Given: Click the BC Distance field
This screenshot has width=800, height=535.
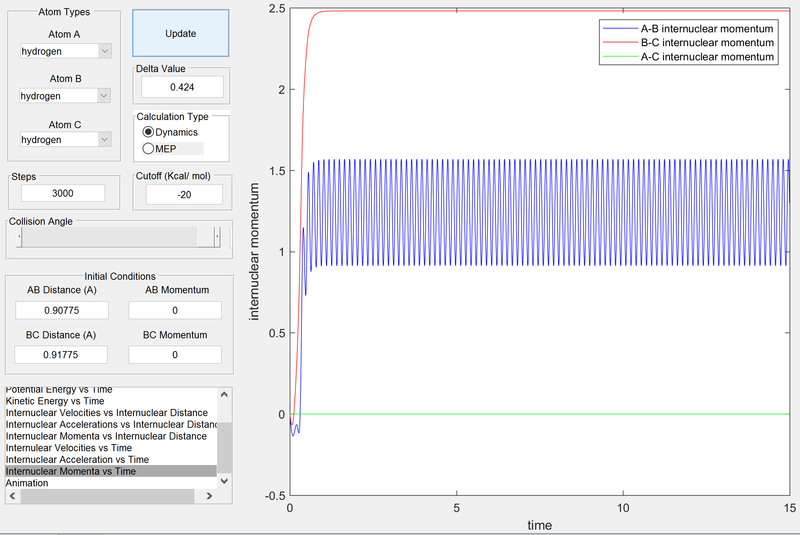Looking at the screenshot, I should (61, 354).
